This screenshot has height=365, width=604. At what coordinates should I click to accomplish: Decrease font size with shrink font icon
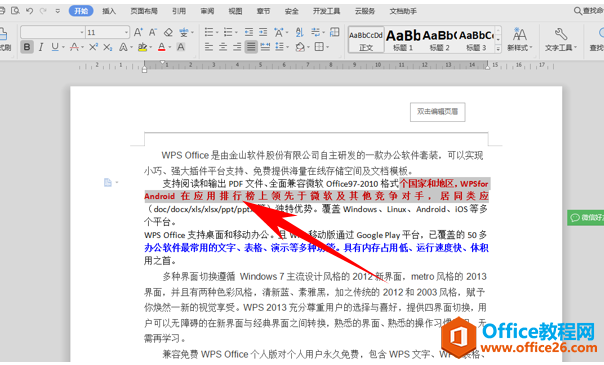pyautogui.click(x=153, y=32)
